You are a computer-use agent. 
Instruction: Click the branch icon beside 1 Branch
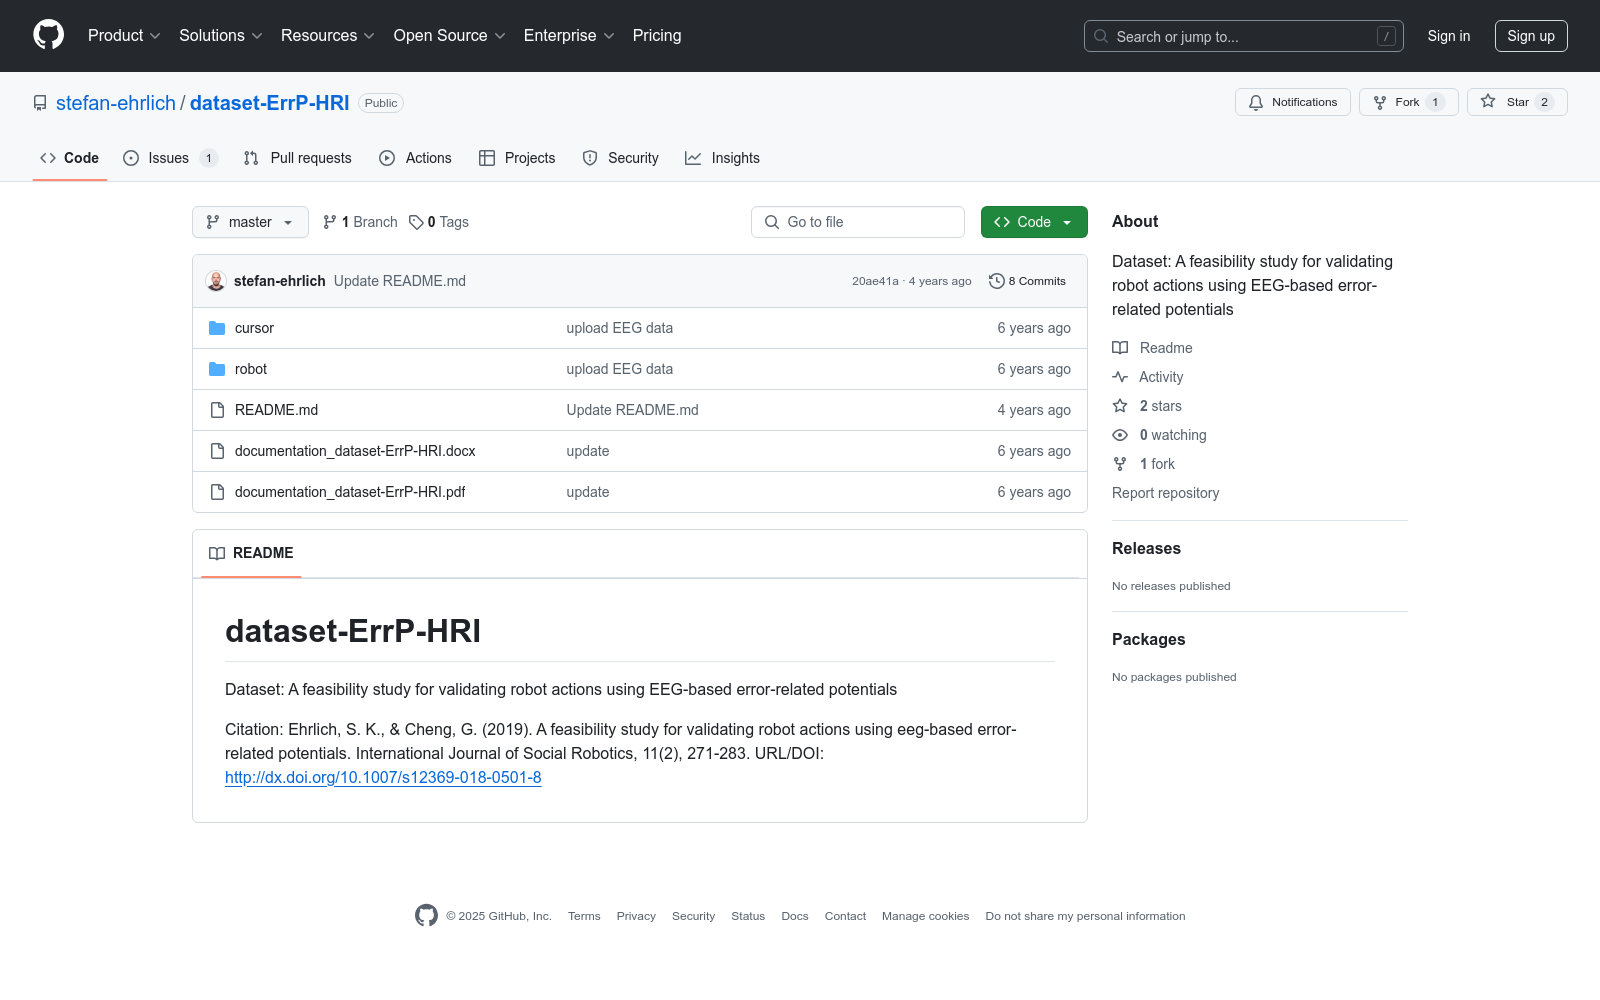tap(330, 222)
